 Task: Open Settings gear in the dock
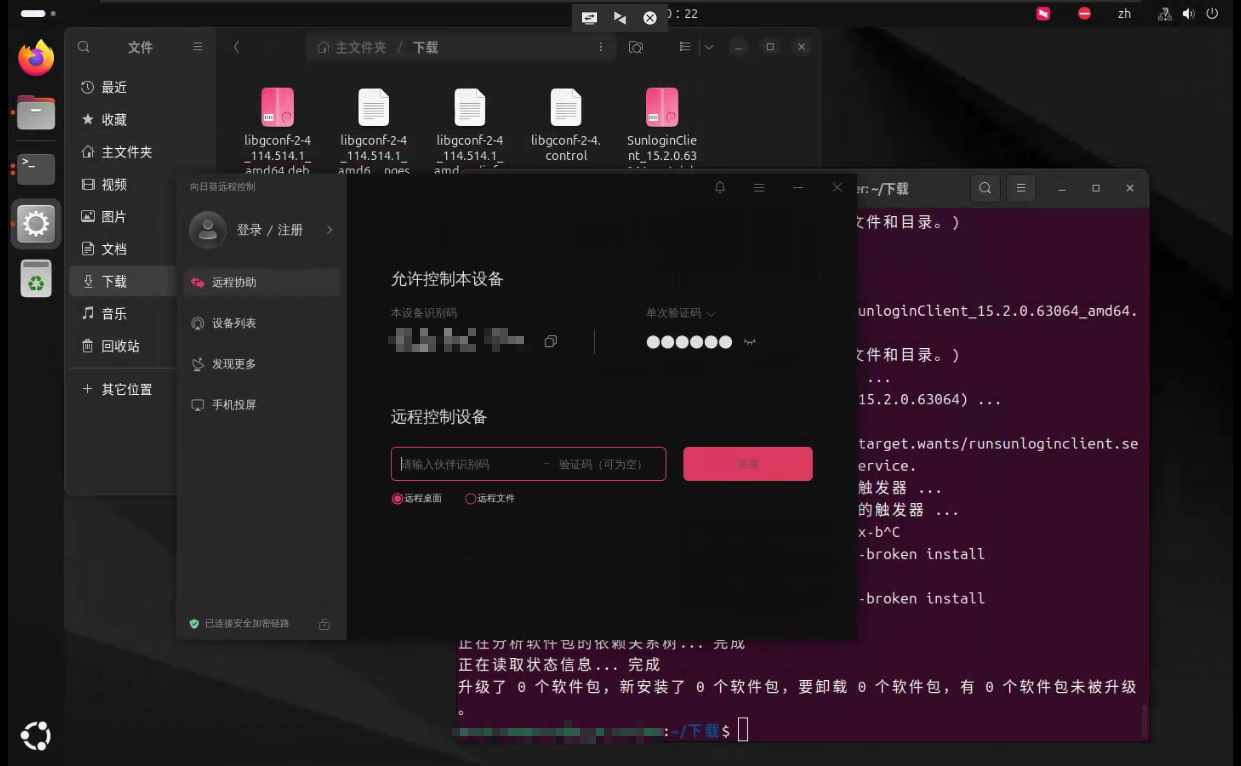click(36, 224)
